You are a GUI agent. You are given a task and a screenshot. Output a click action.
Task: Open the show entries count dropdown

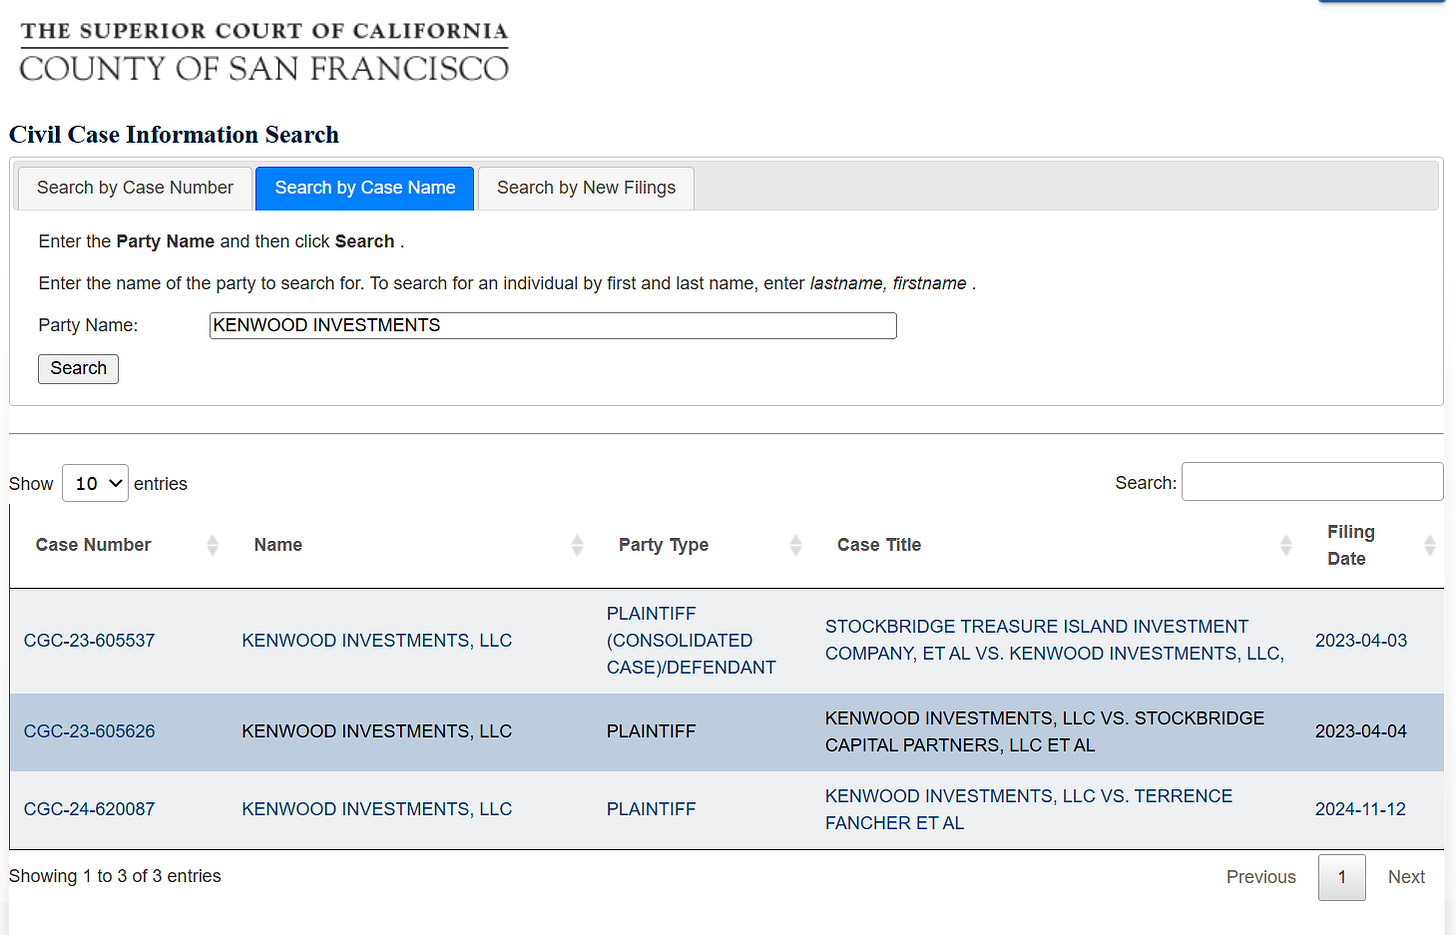95,483
